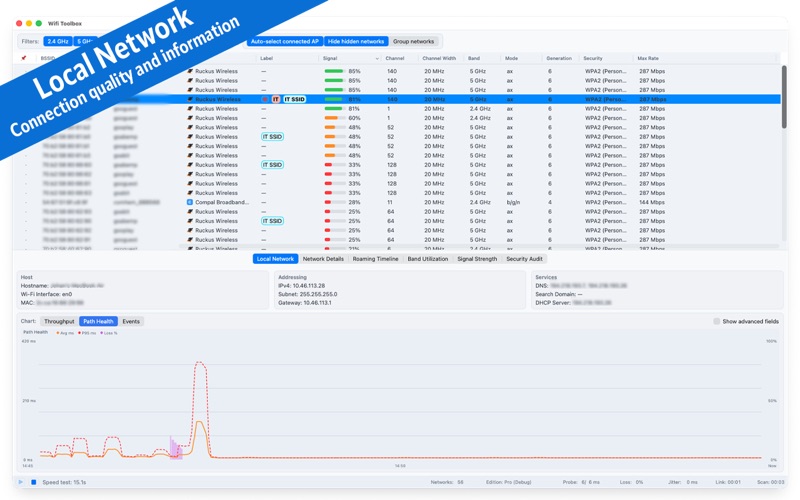Click the IT SSID tag in the selected row
The width and height of the screenshot is (800, 500).
294,99
